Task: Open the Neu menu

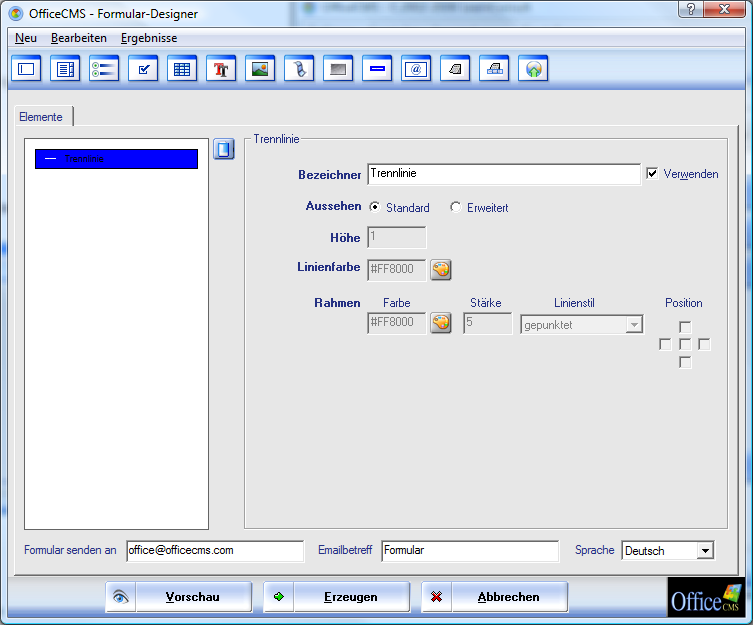Action: click(26, 38)
